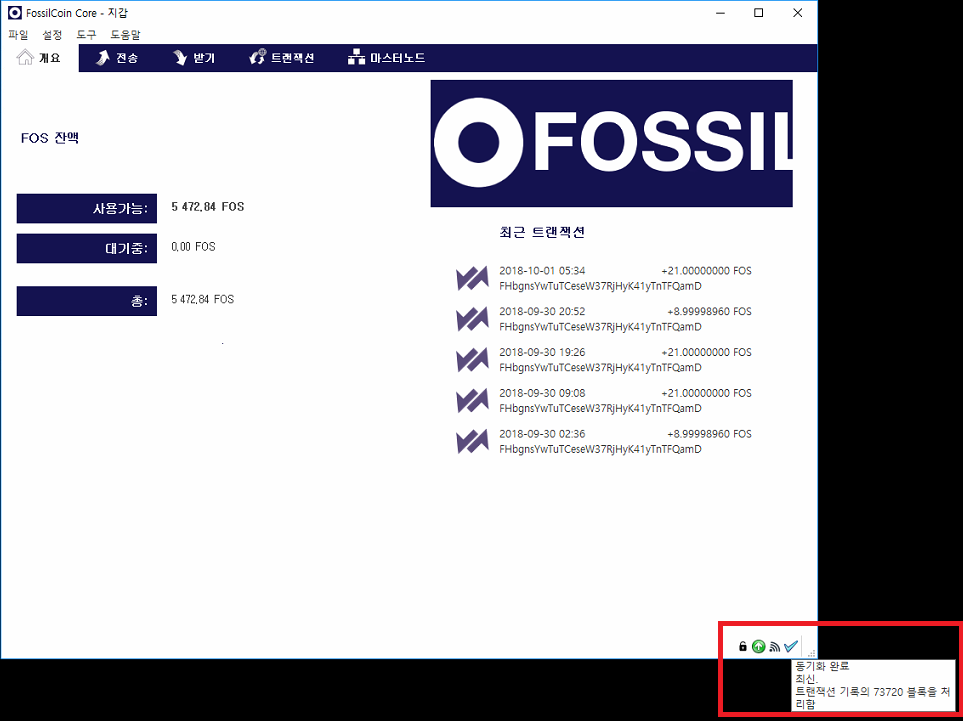The width and height of the screenshot is (963, 721).
Task: Click the green staking arrow status icon
Action: 758,646
